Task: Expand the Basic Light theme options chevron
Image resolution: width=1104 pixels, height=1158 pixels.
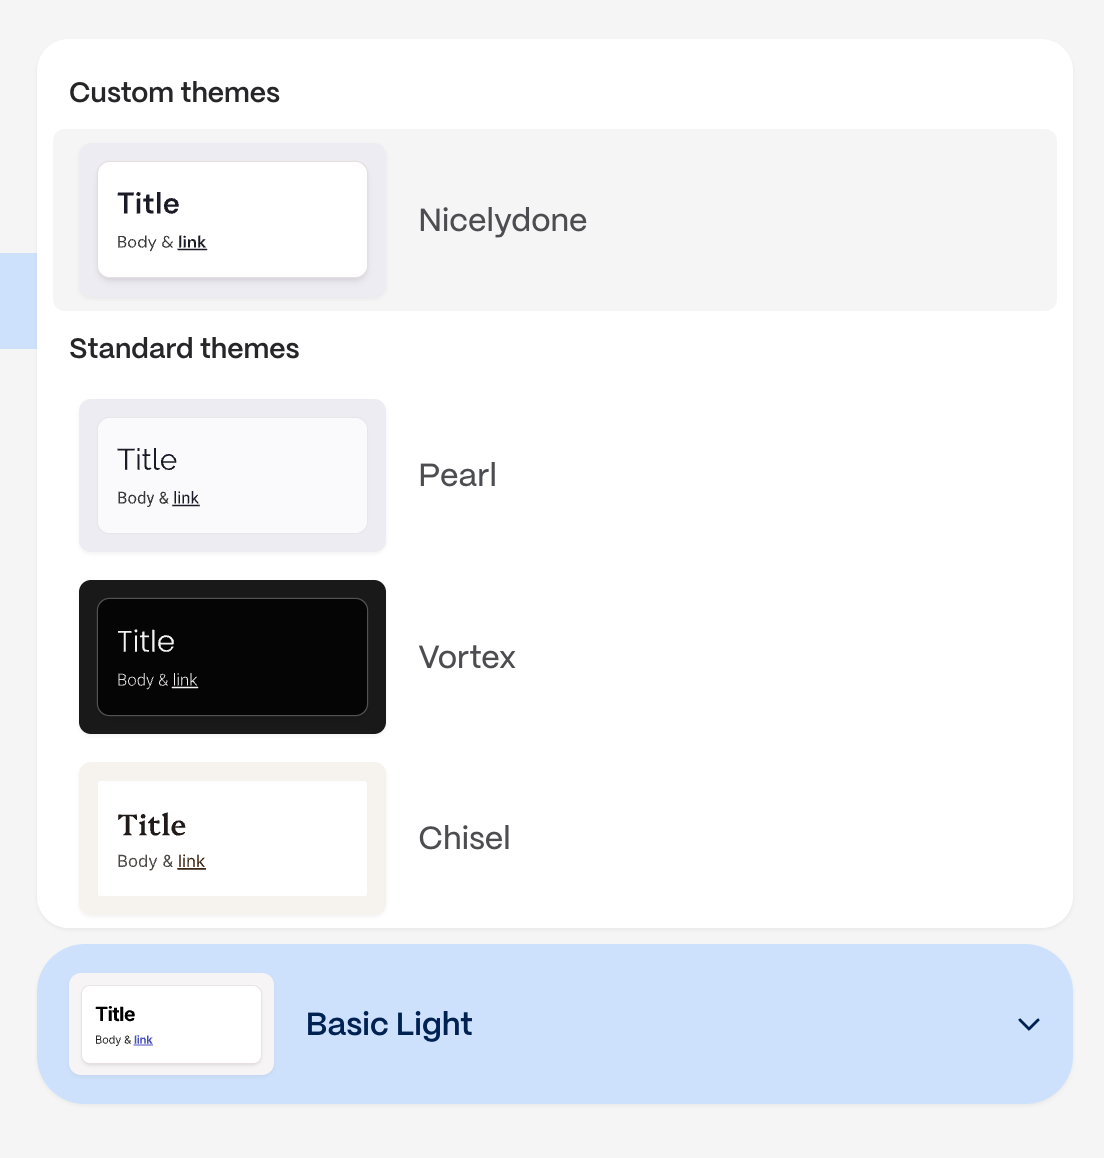Action: pos(1029,1024)
